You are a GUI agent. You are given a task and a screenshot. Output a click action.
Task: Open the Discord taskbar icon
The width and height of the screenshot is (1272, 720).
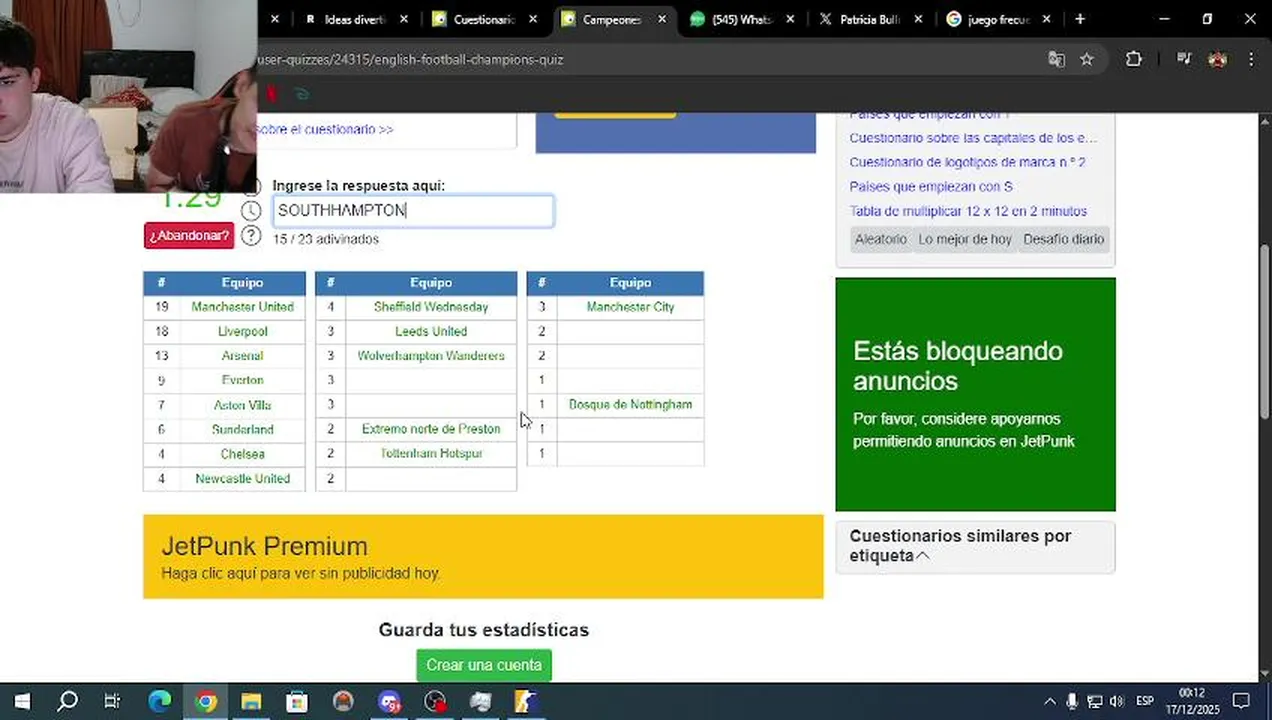click(x=389, y=701)
